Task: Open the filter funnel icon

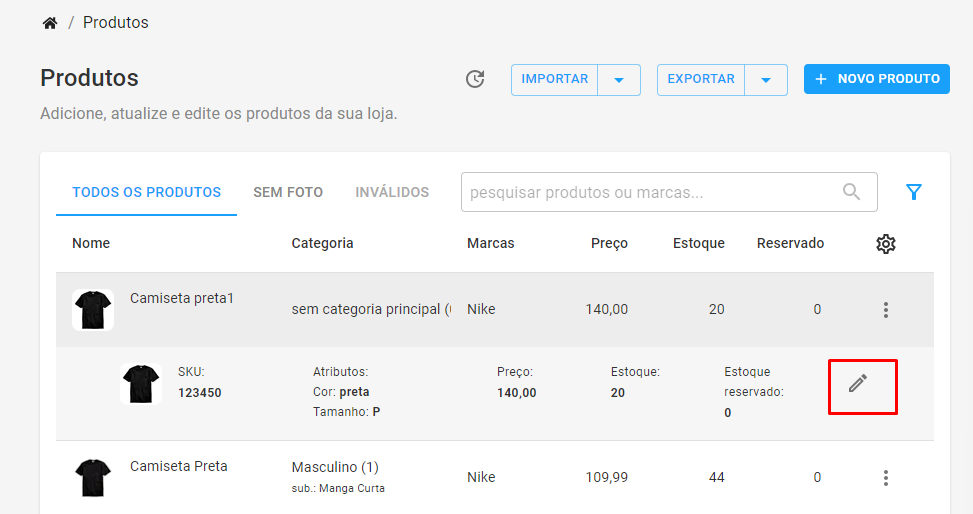Action: pos(913,192)
